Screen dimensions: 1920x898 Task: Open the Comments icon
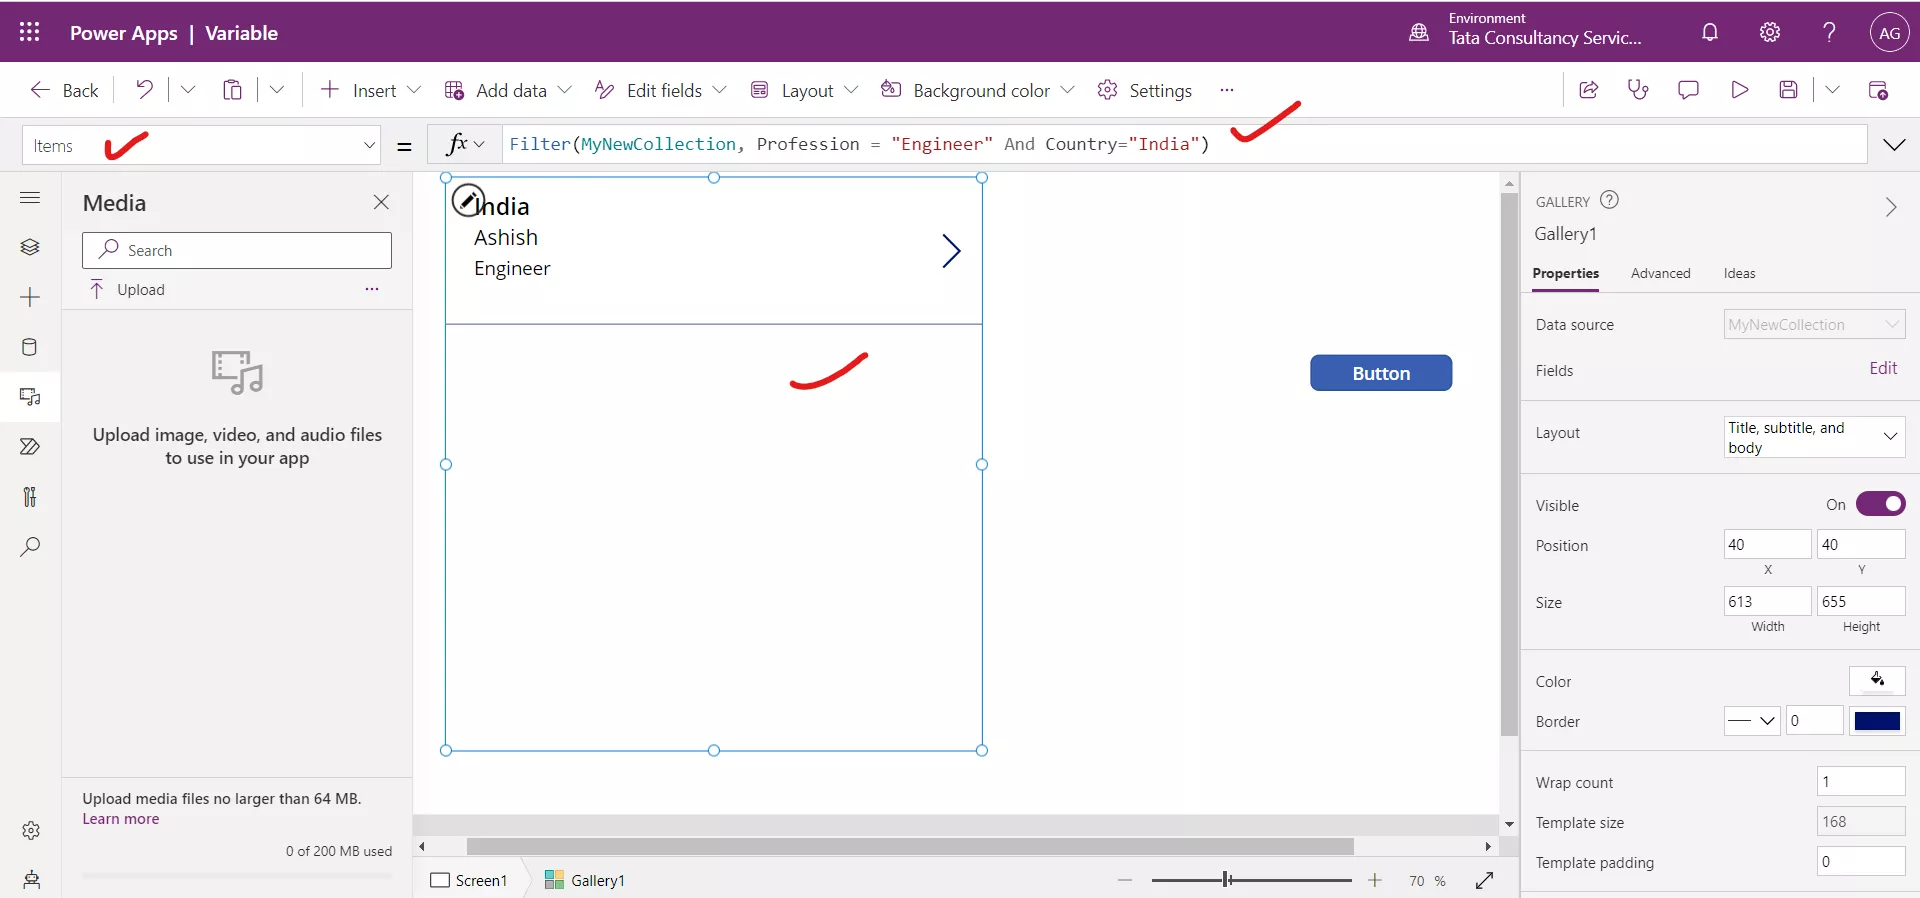pyautogui.click(x=1688, y=90)
